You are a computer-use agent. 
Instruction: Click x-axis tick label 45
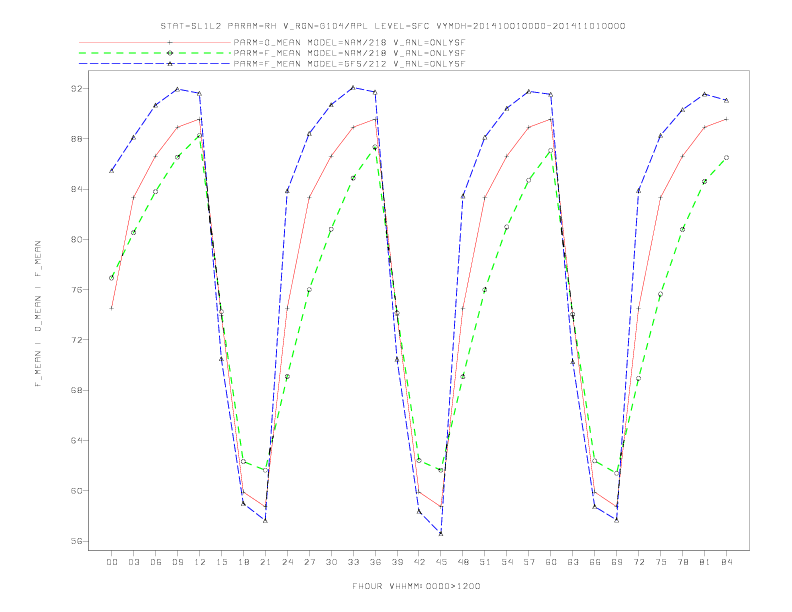pyautogui.click(x=441, y=562)
